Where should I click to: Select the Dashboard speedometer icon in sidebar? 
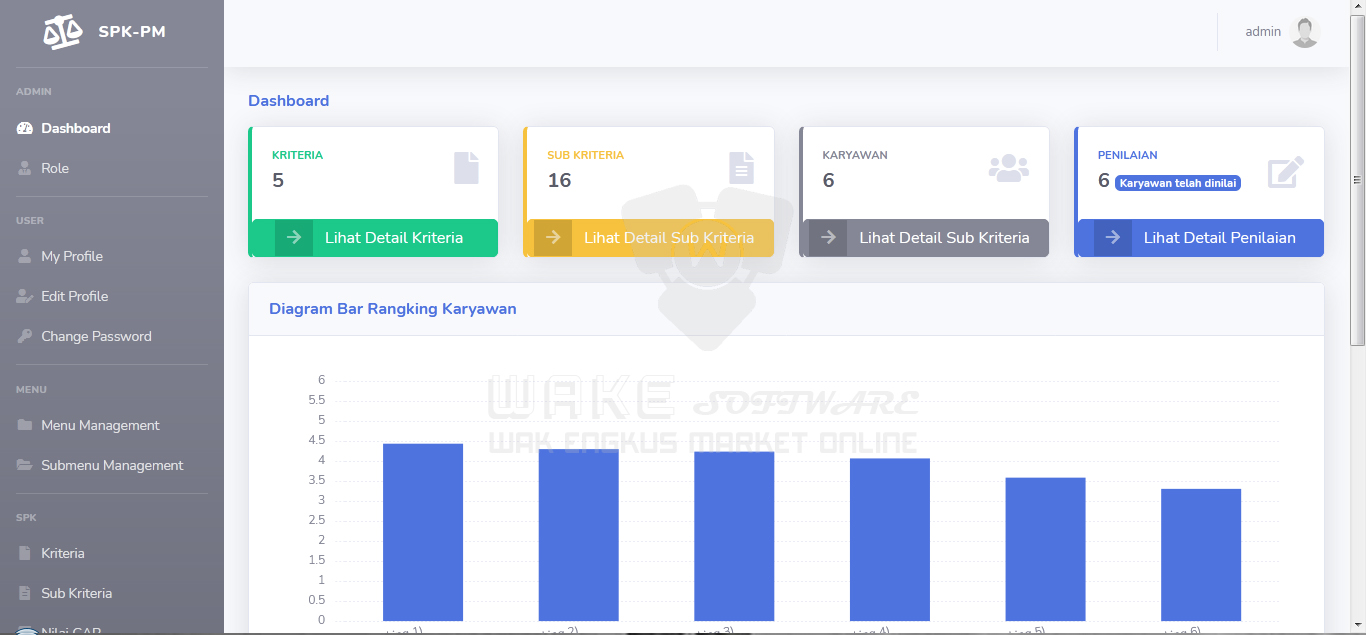[x=23, y=128]
